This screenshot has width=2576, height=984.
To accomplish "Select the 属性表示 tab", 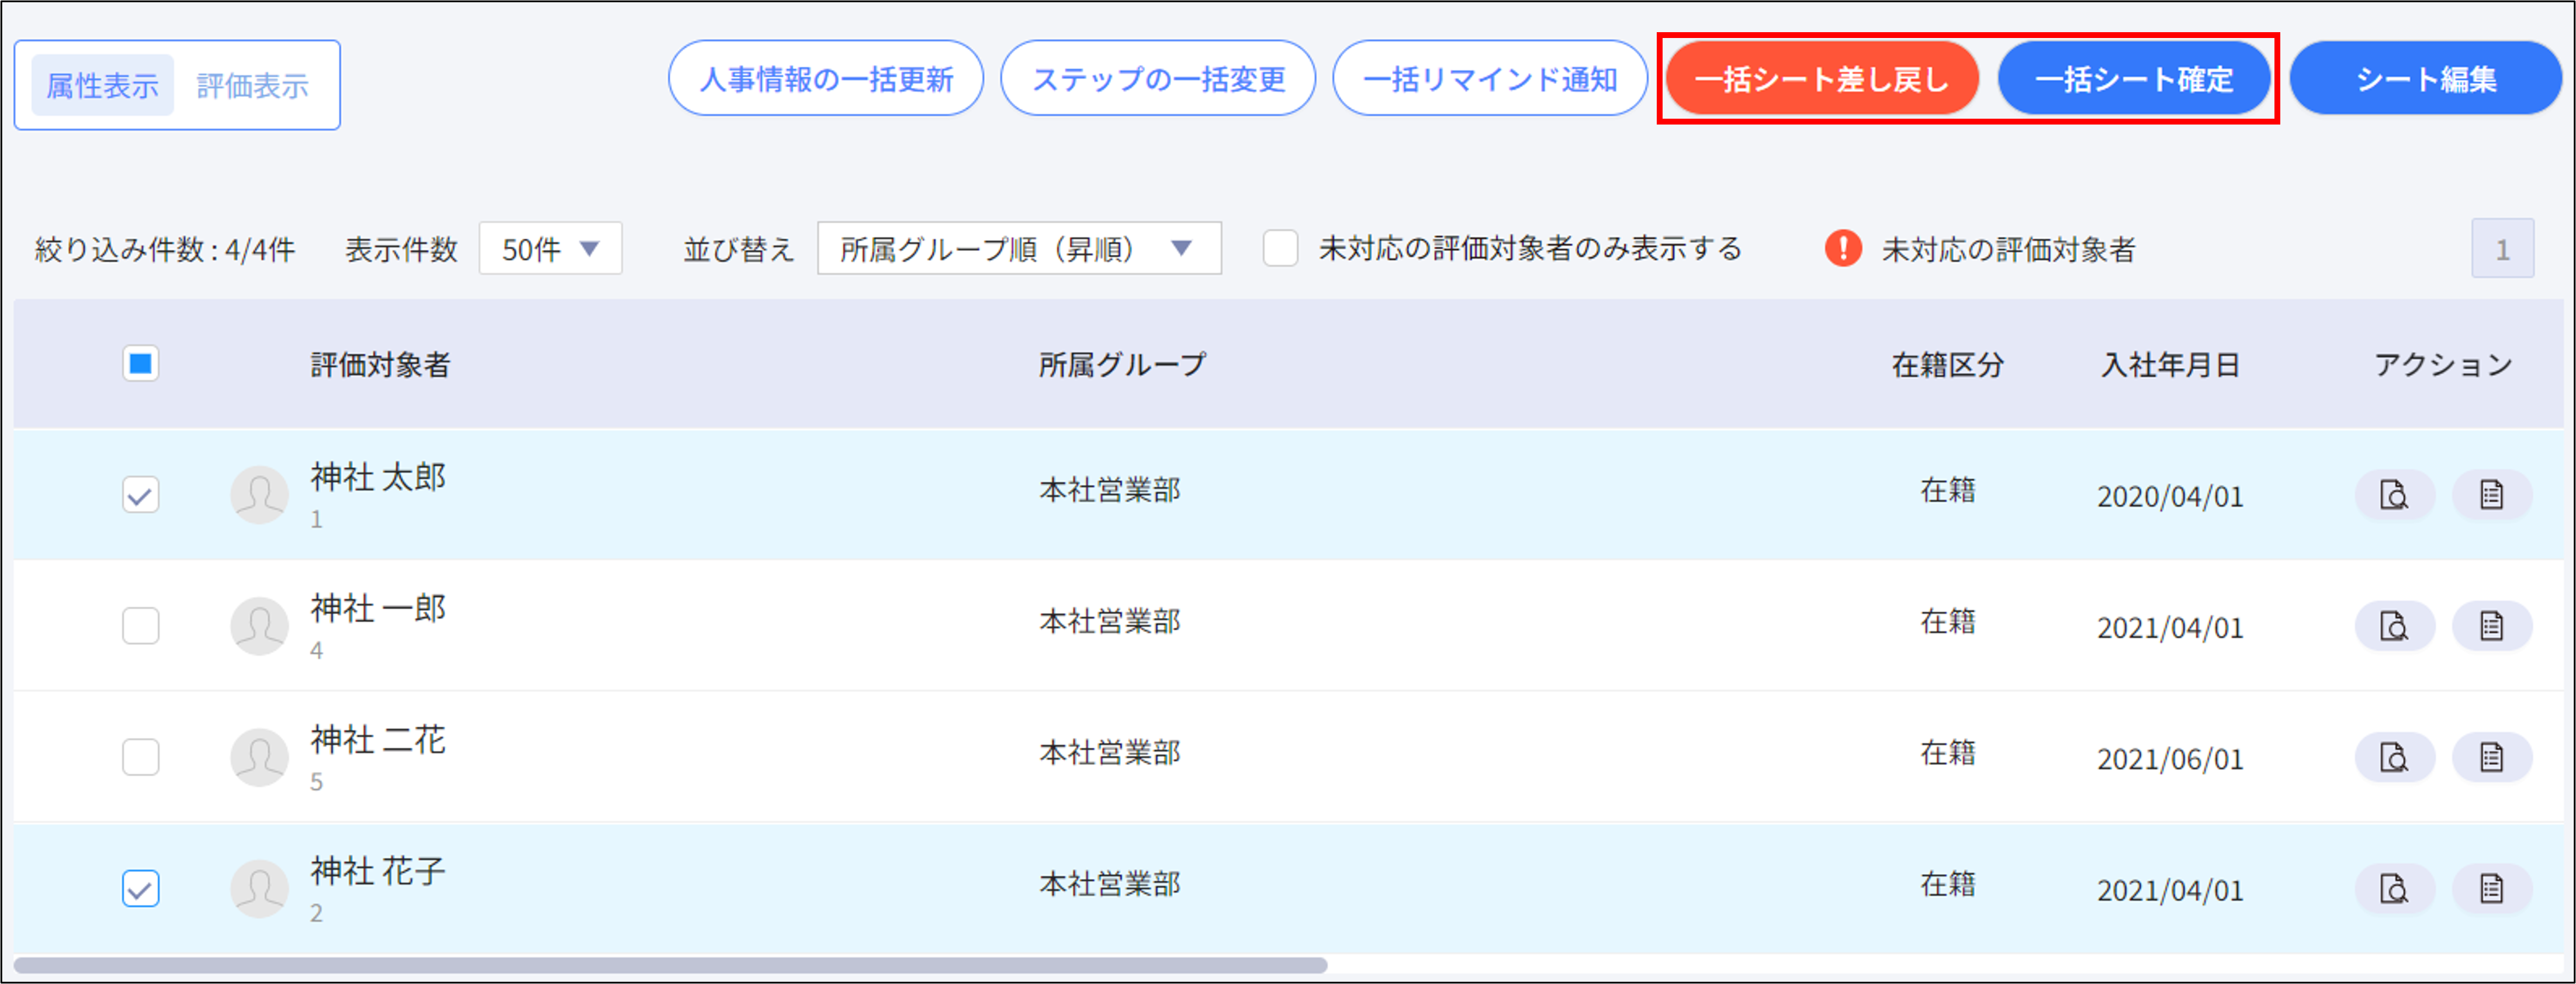I will click(x=103, y=86).
